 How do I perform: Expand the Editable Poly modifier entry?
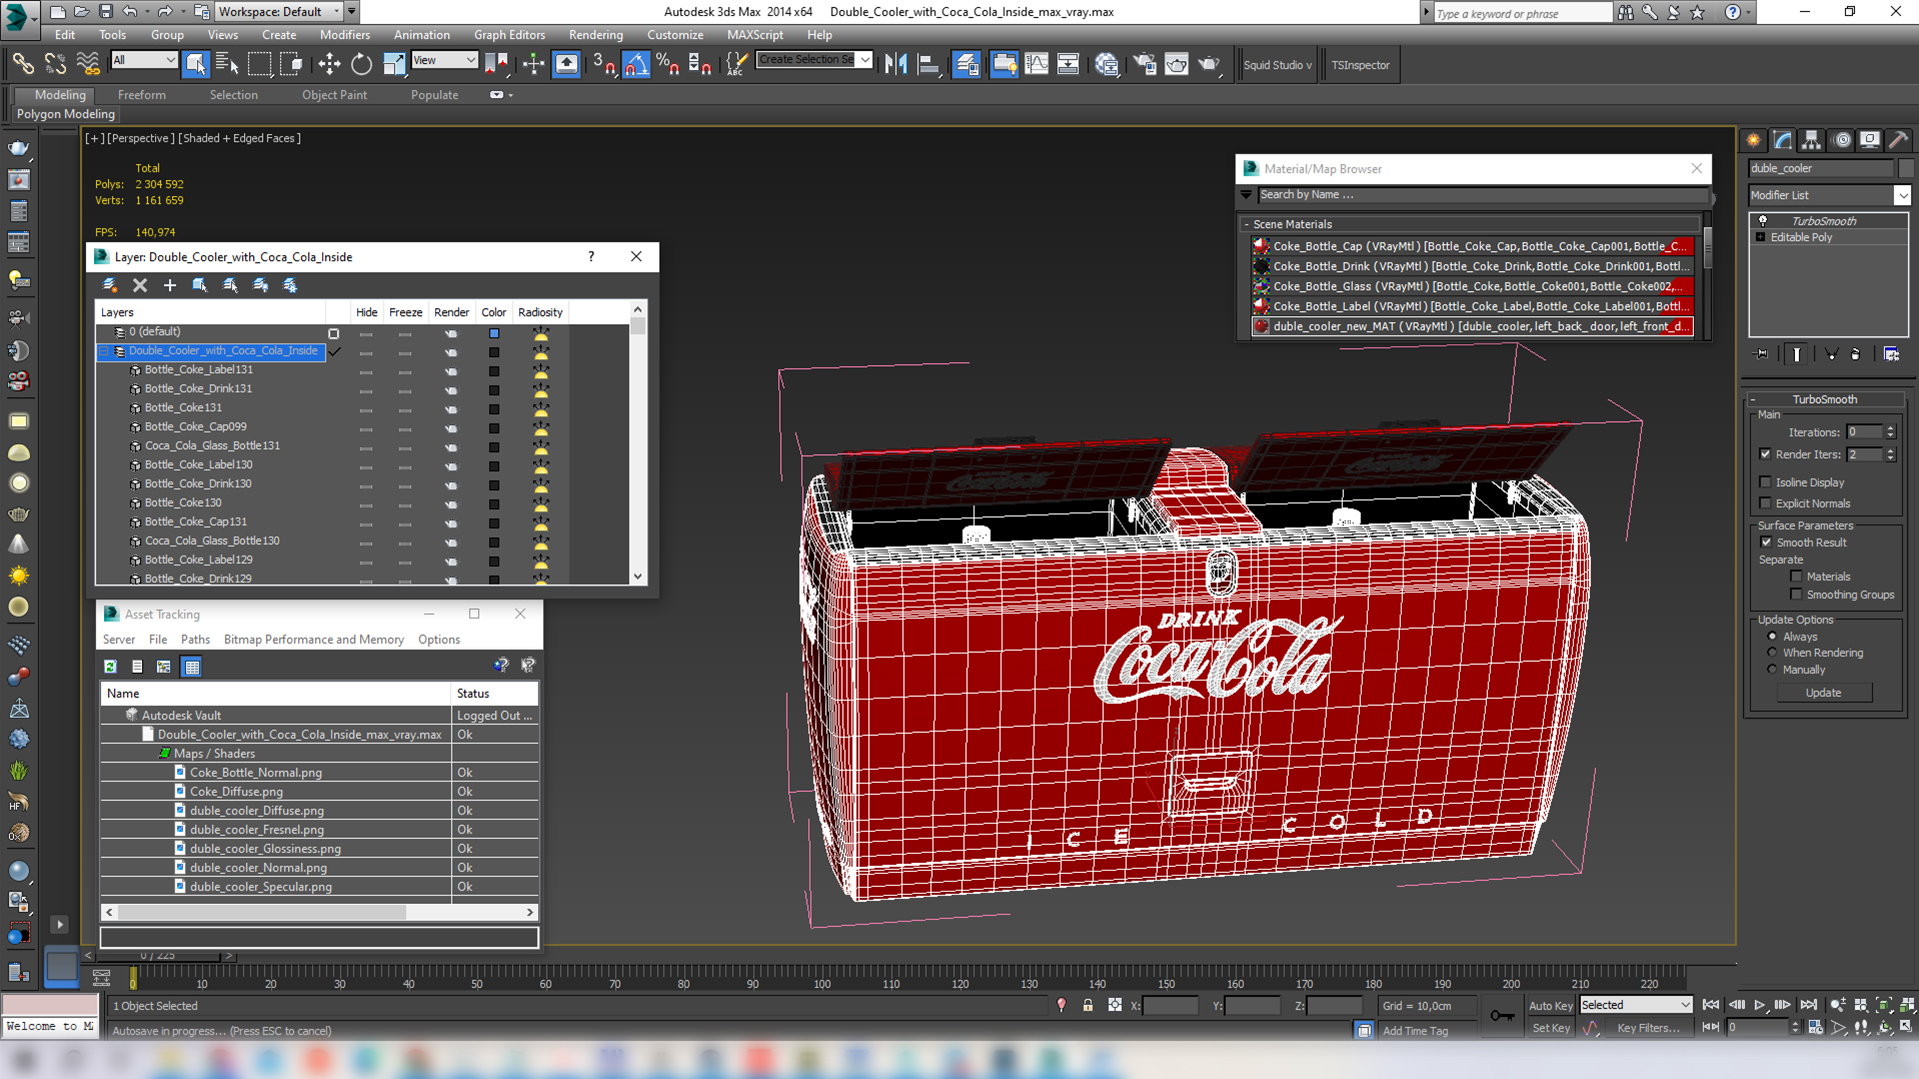click(x=1761, y=237)
